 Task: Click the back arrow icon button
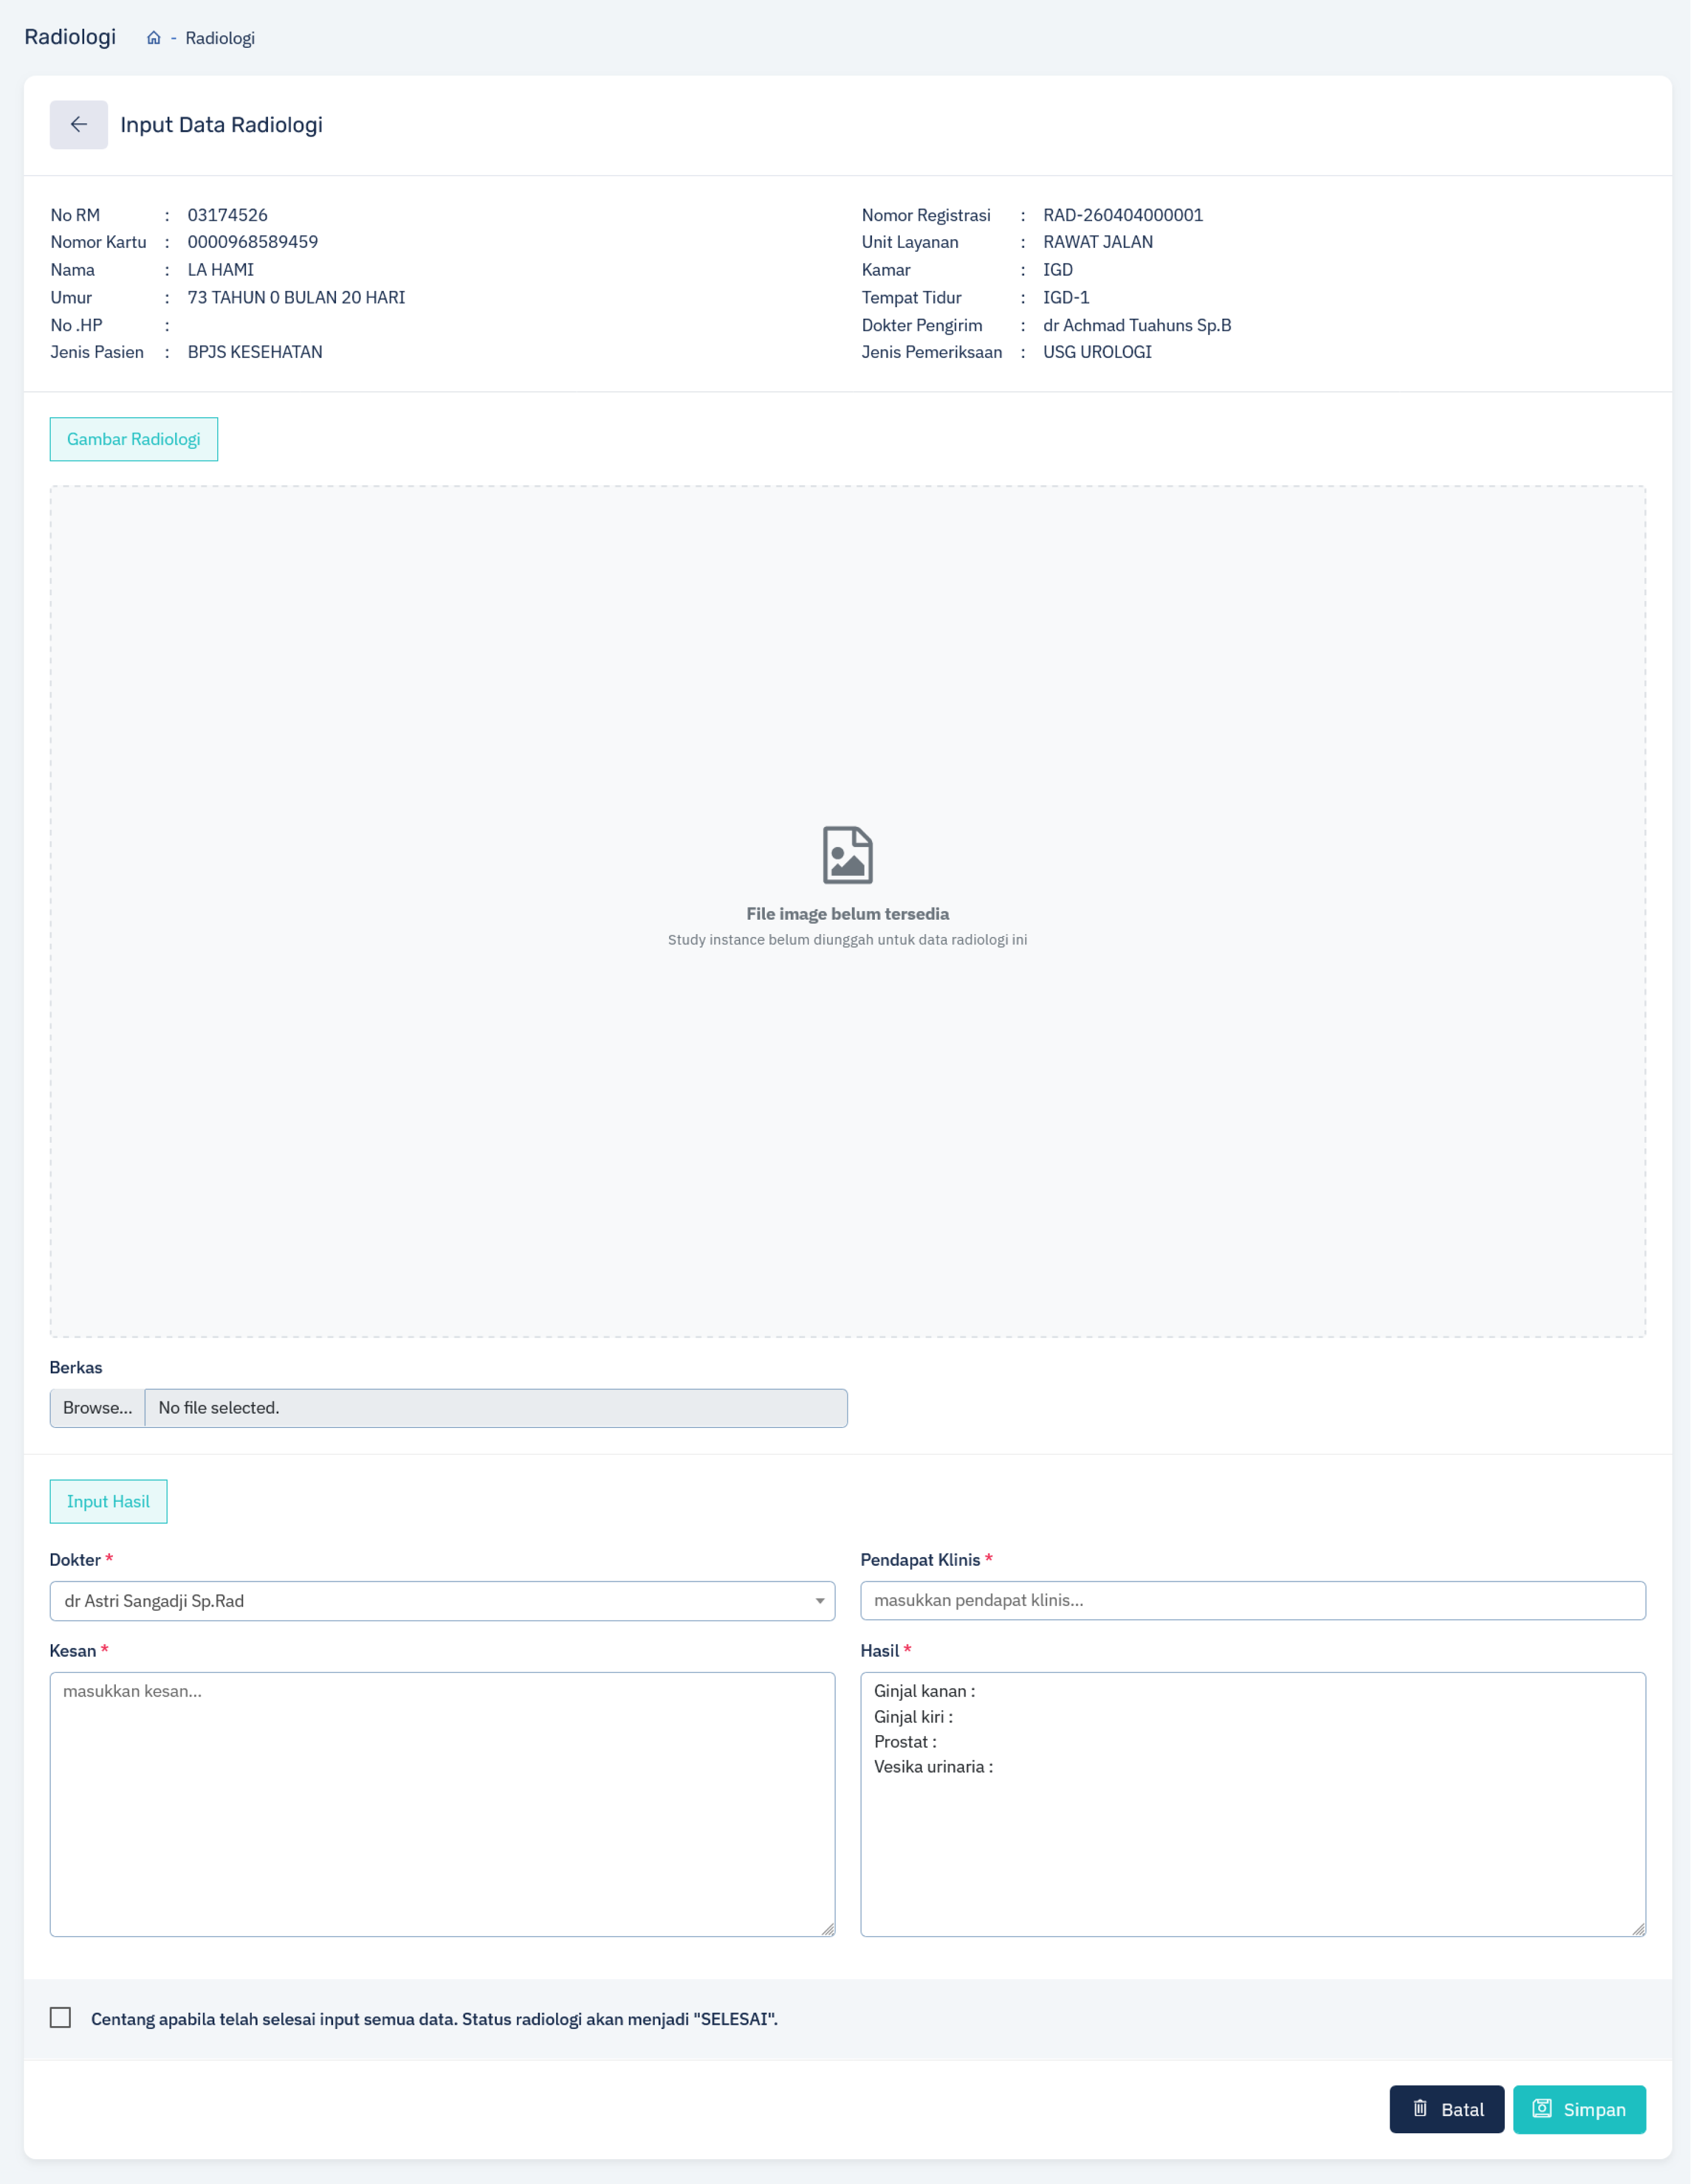(79, 124)
